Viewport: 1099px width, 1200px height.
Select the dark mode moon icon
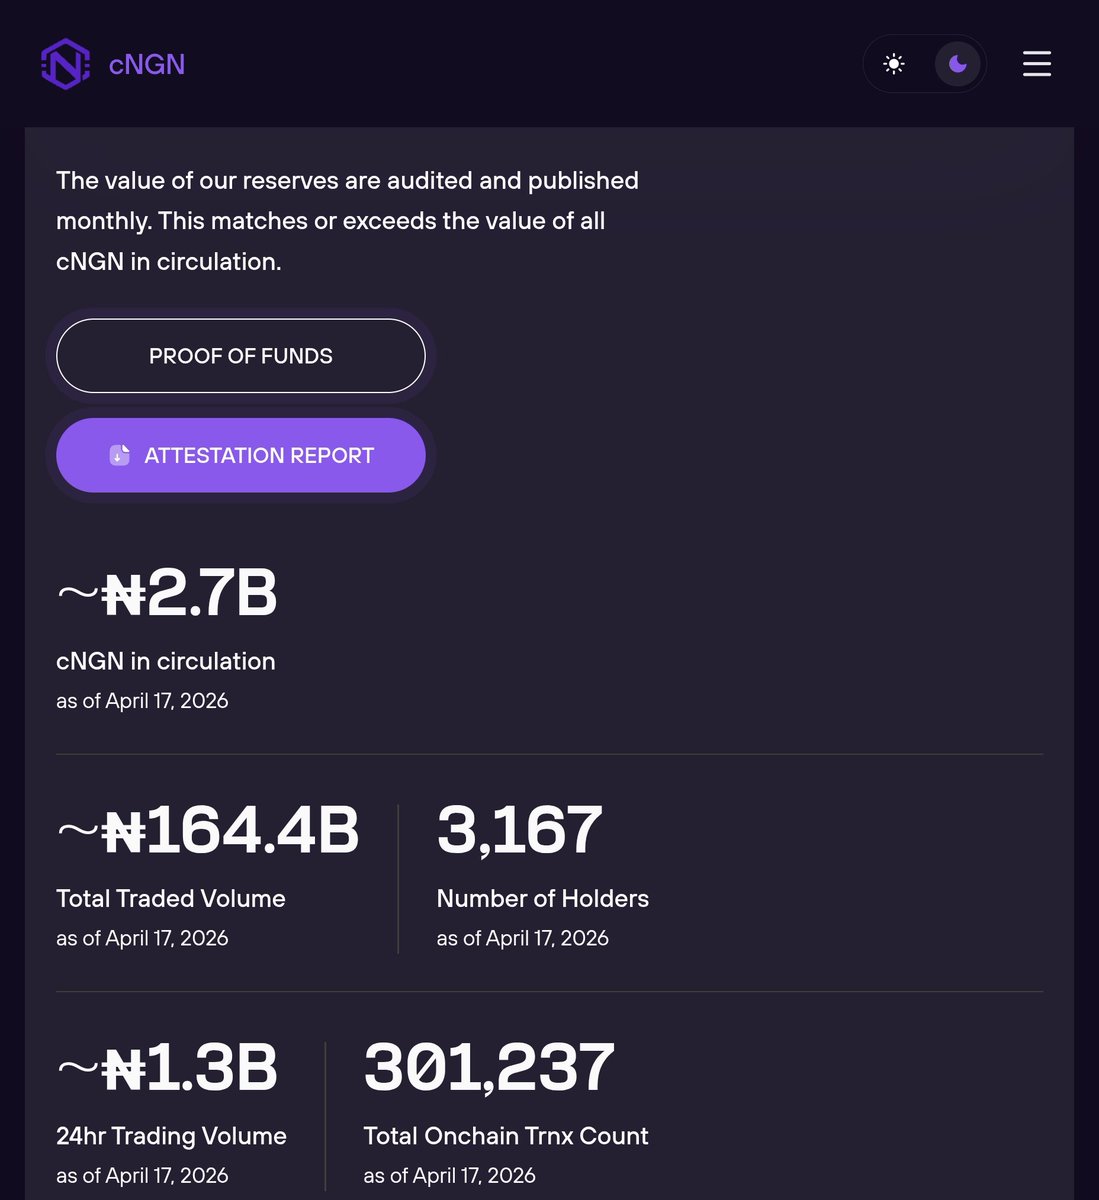[958, 64]
